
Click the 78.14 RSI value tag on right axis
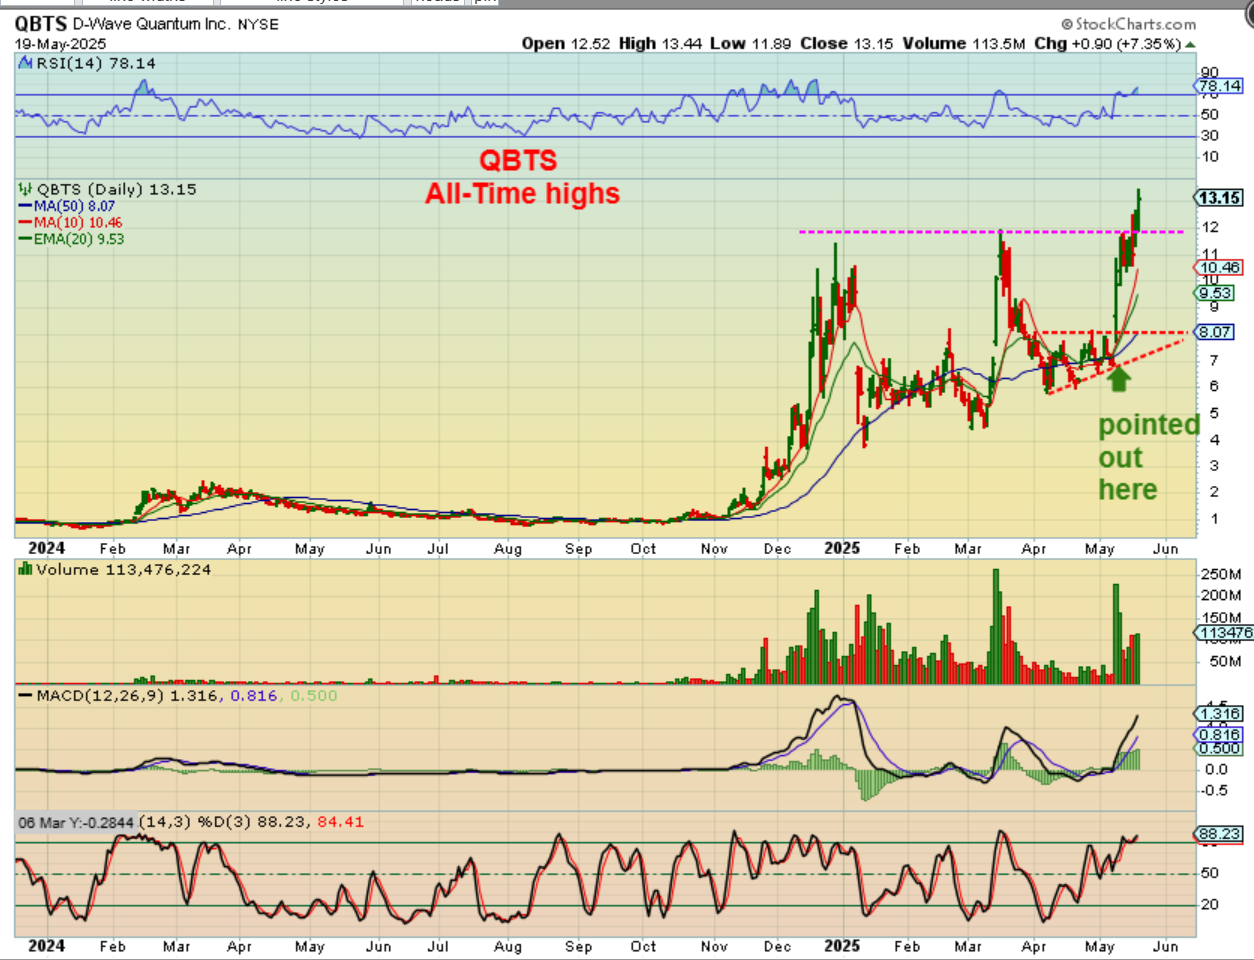(x=1219, y=86)
